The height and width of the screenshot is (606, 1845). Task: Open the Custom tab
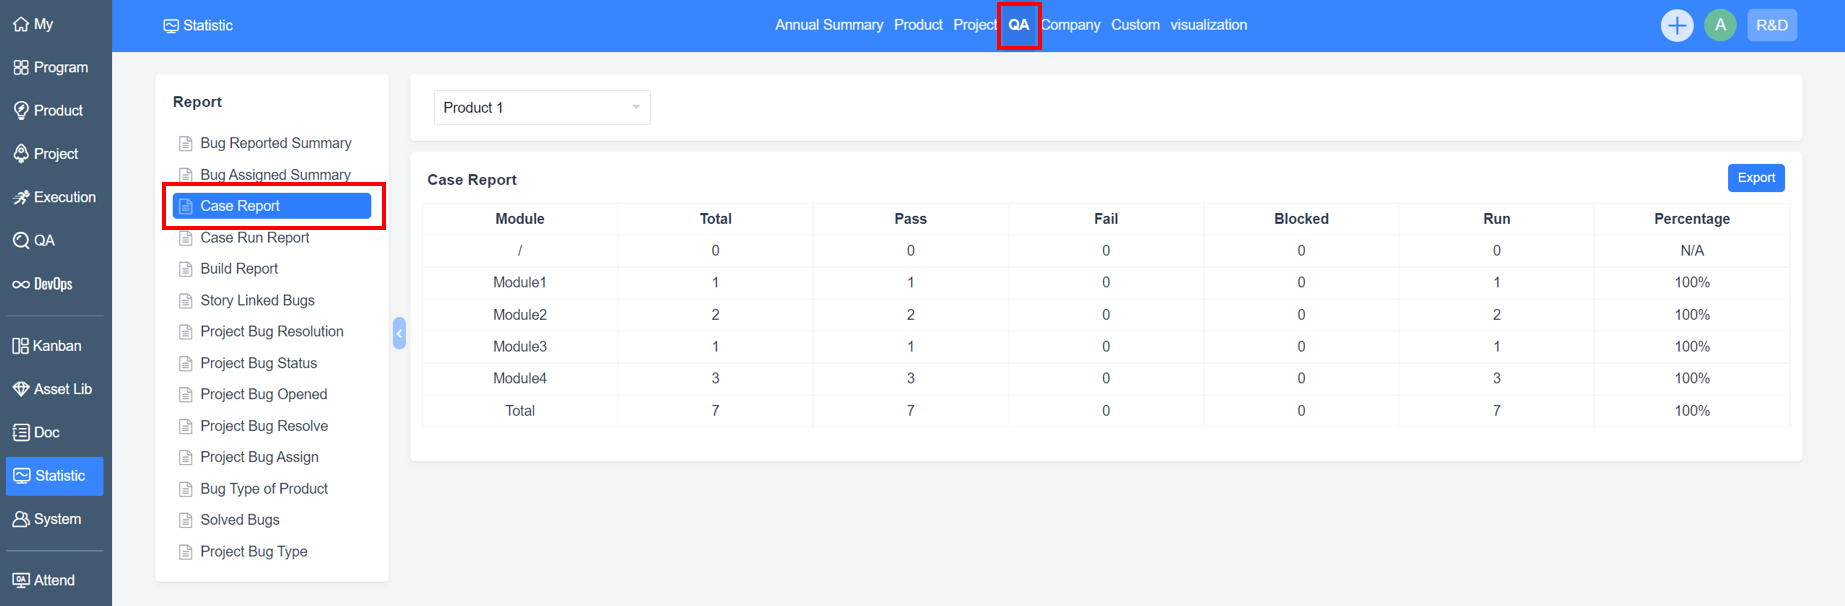click(1135, 25)
